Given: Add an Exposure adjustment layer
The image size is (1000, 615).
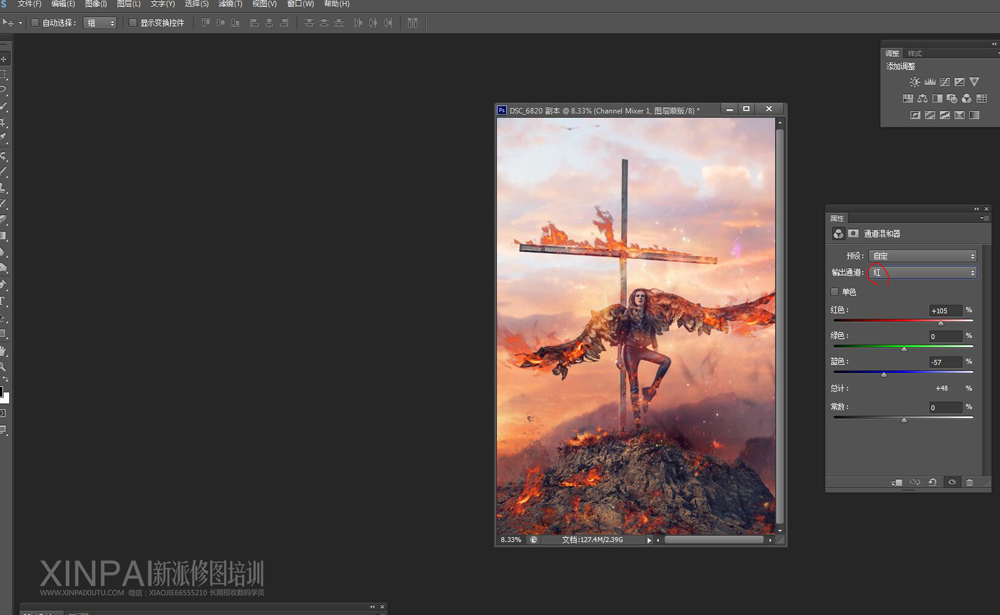Looking at the screenshot, I should click(x=959, y=82).
